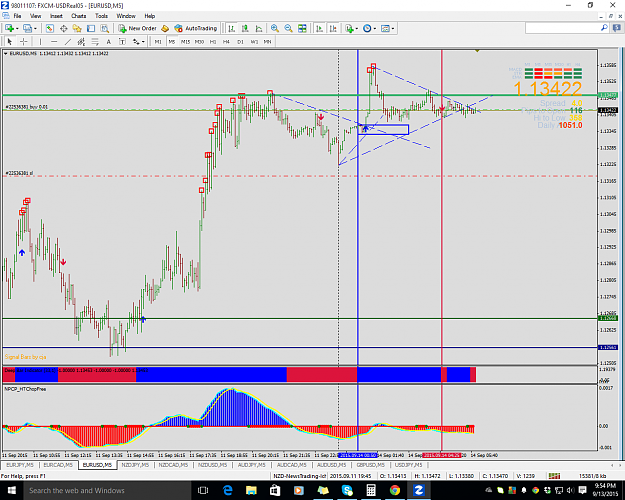The image size is (625, 500).
Task: Click the New Order button
Action: (x=137, y=28)
